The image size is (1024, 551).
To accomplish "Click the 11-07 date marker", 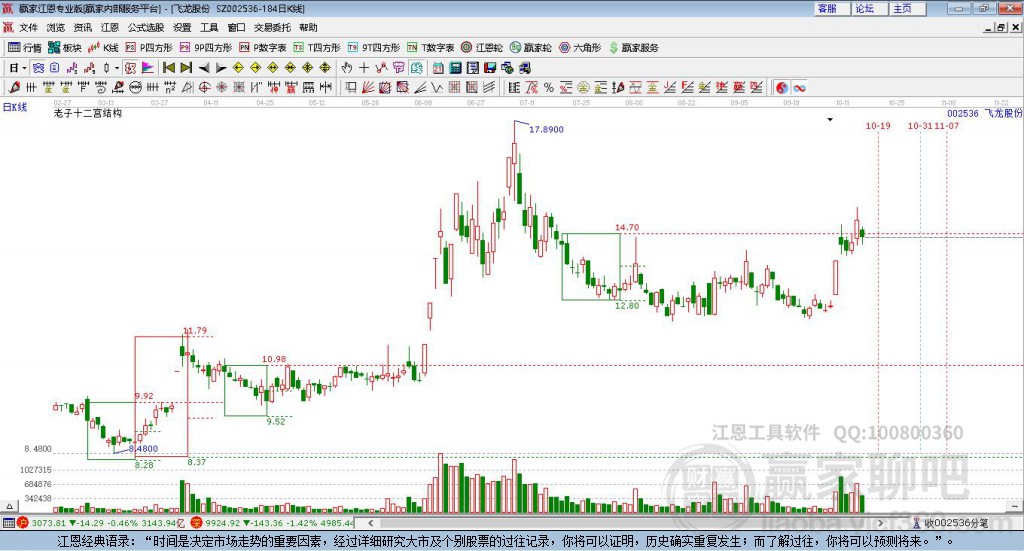I will pyautogui.click(x=946, y=126).
